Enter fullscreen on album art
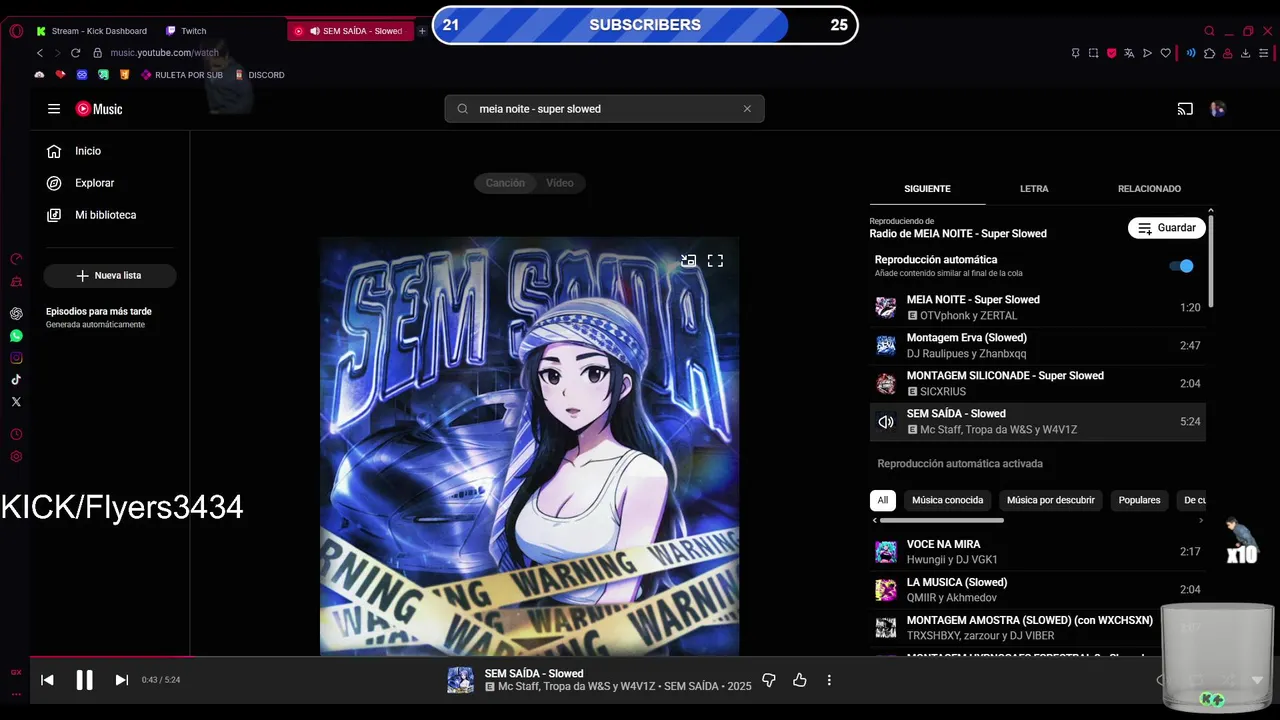 click(715, 261)
